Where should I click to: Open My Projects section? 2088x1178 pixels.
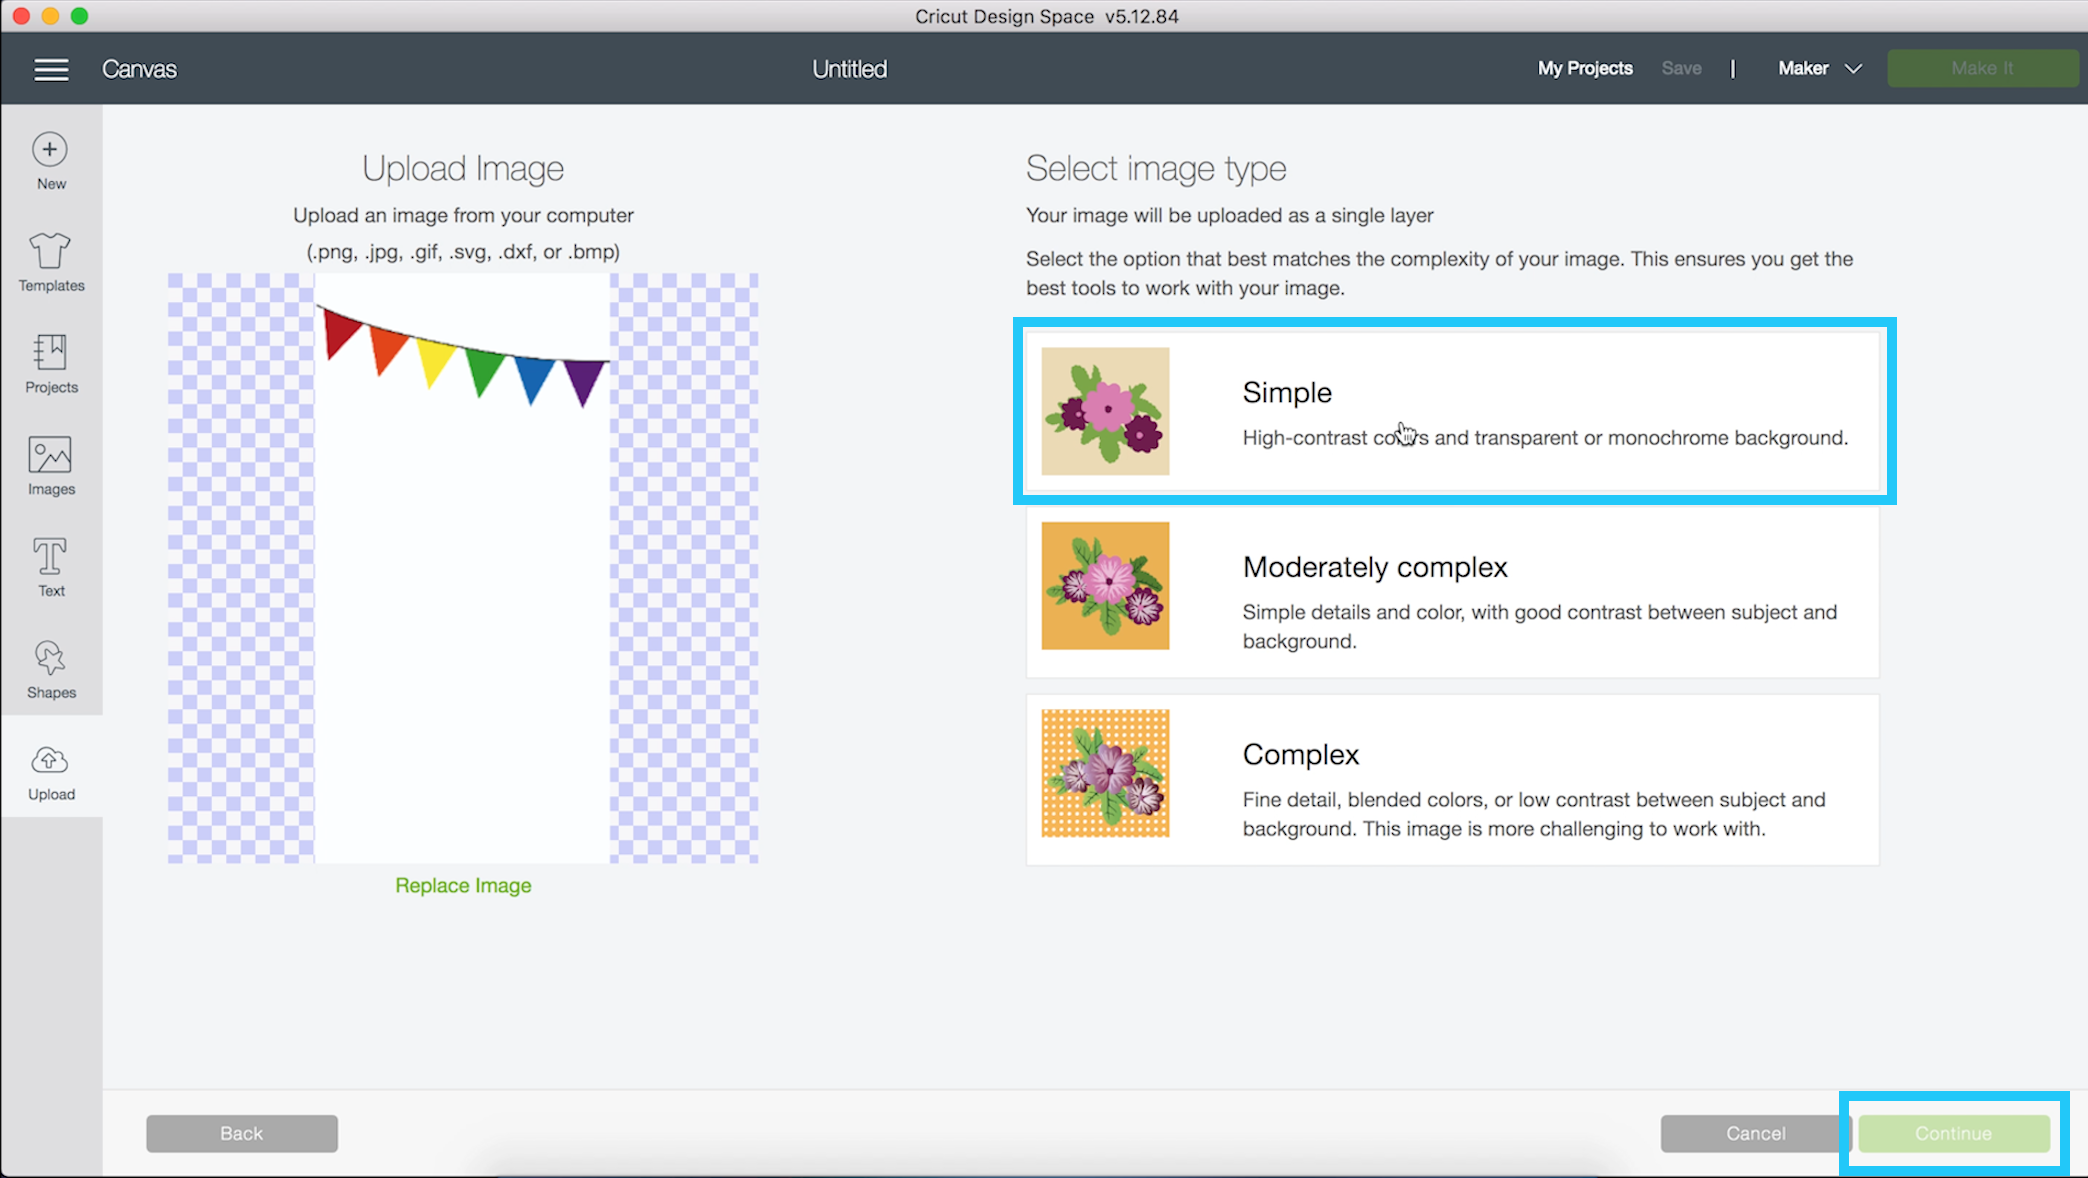1585,67
